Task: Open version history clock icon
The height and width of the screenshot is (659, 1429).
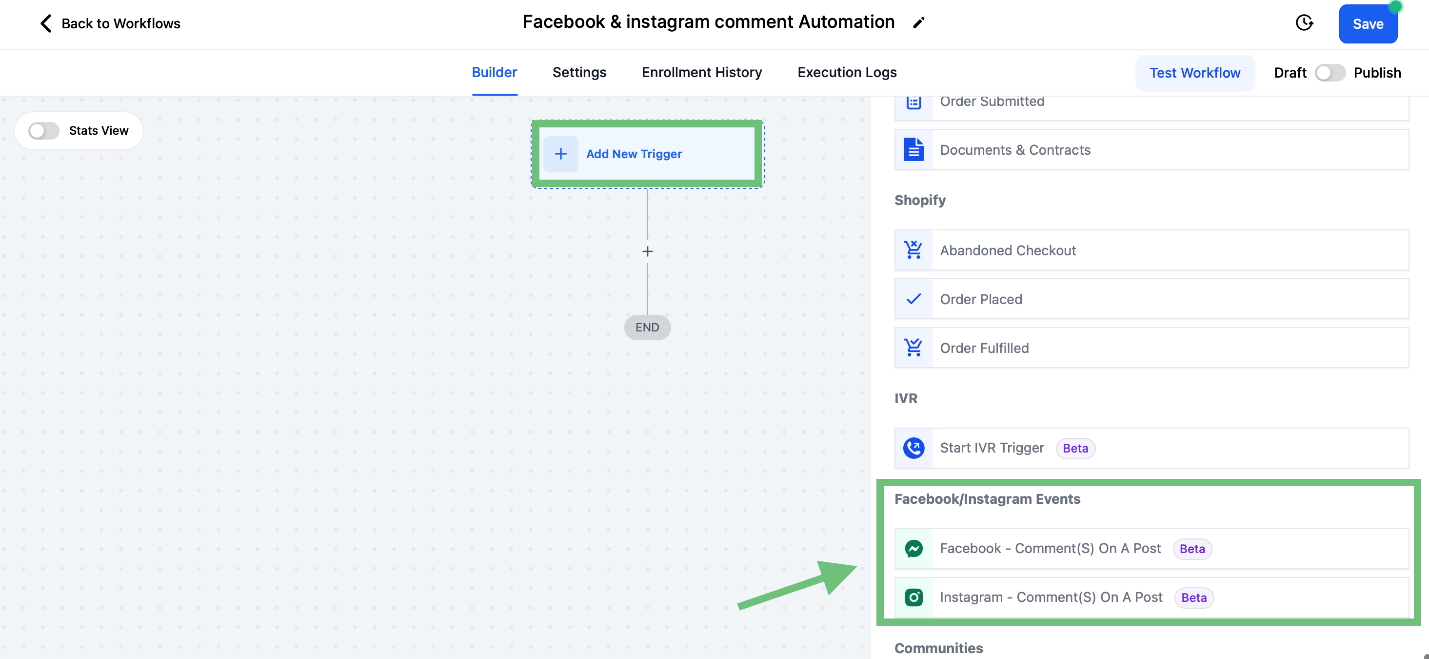Action: coord(1304,23)
